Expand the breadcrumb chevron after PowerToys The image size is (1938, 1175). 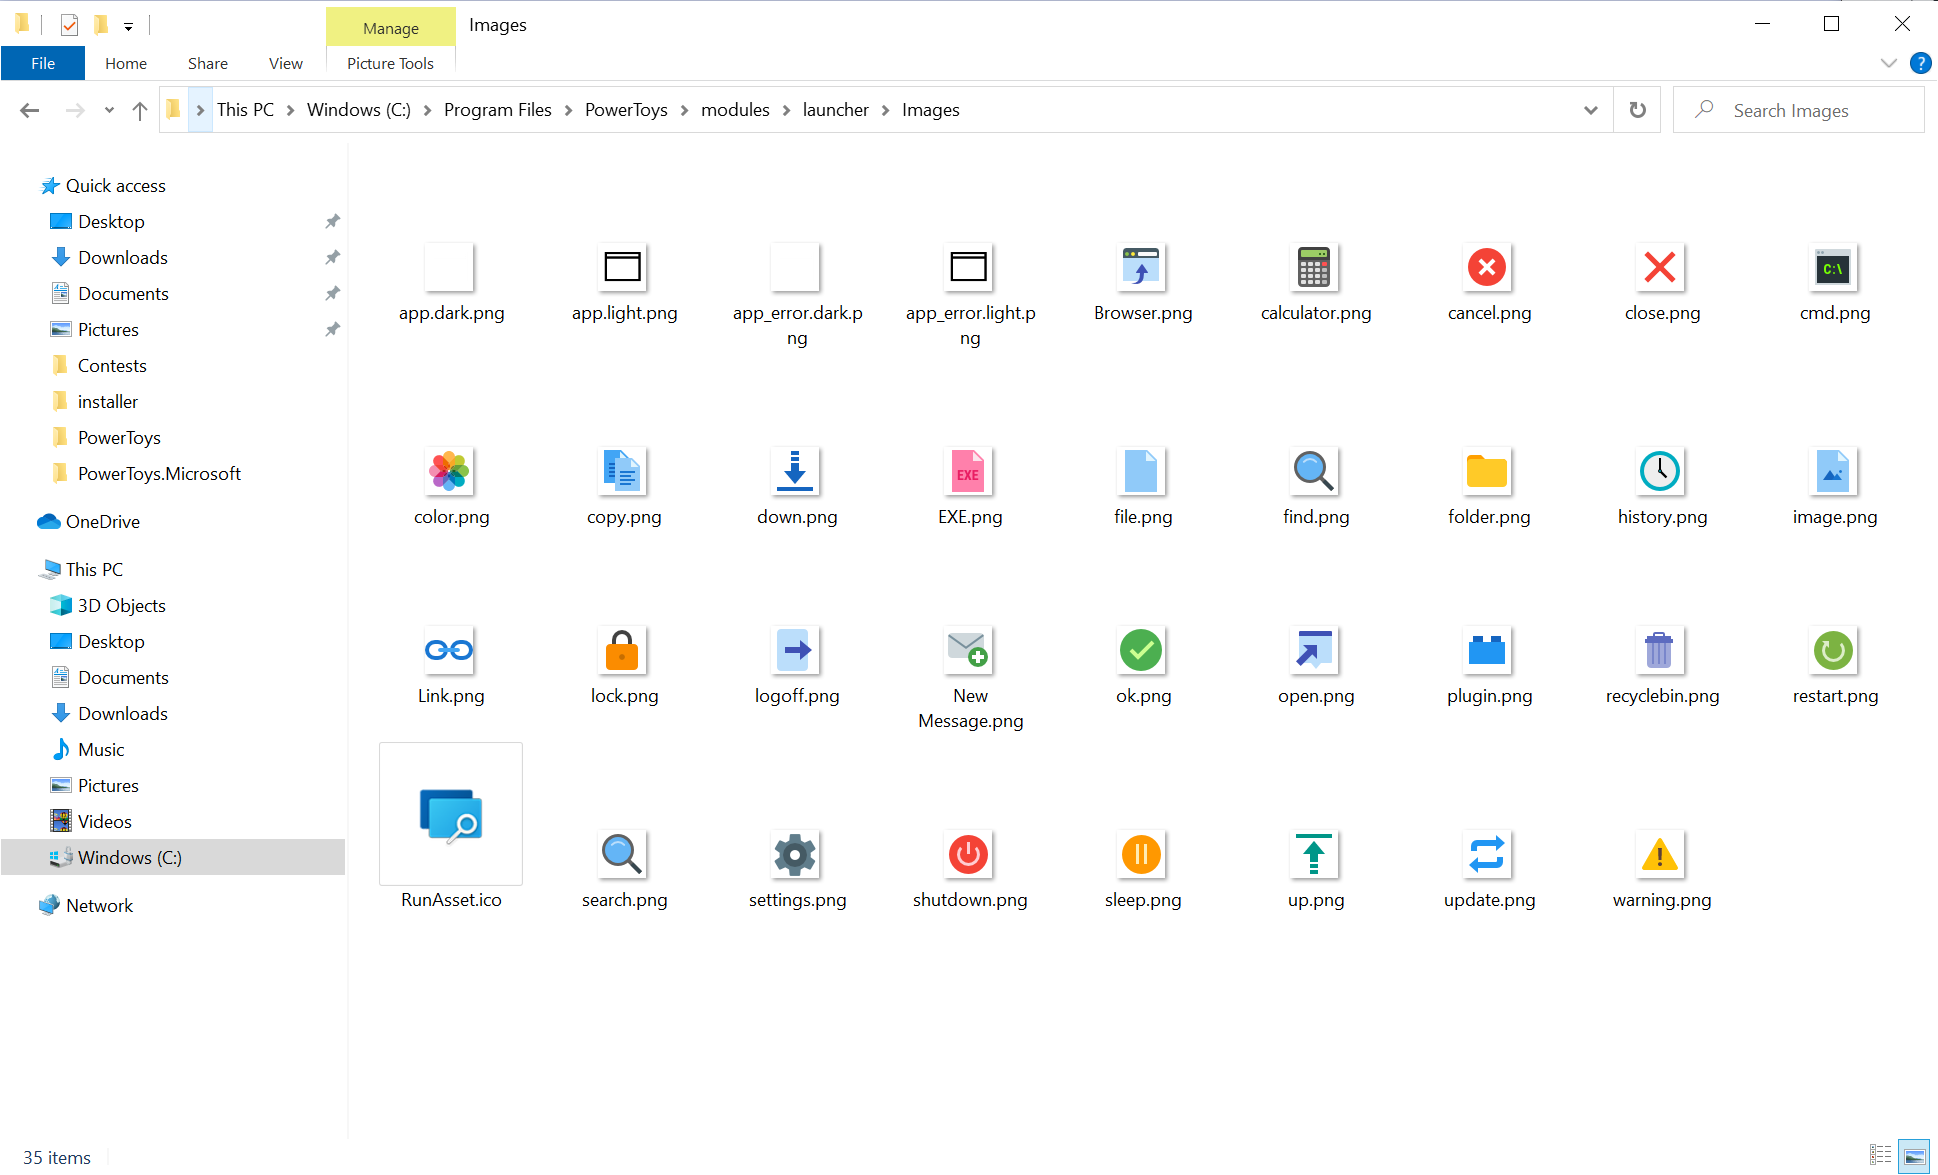pos(686,110)
